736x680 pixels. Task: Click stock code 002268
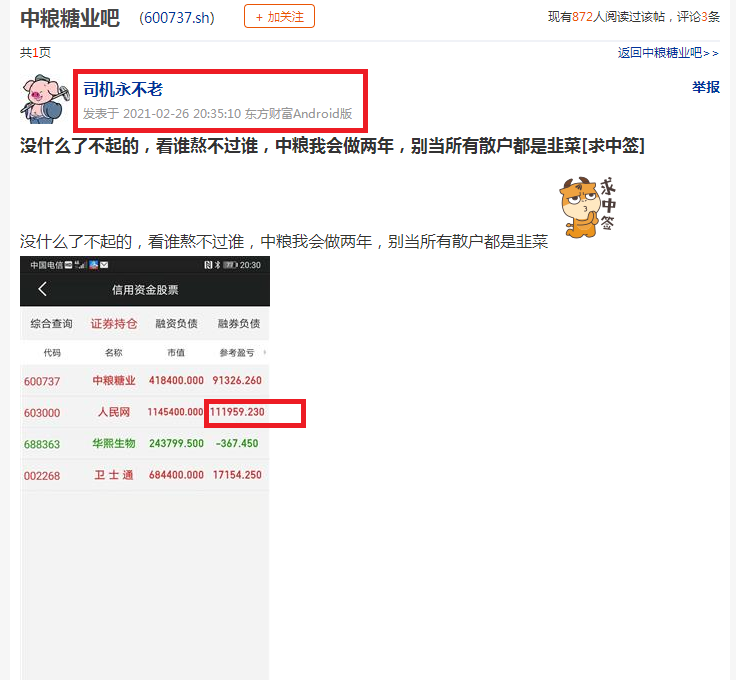[42, 476]
